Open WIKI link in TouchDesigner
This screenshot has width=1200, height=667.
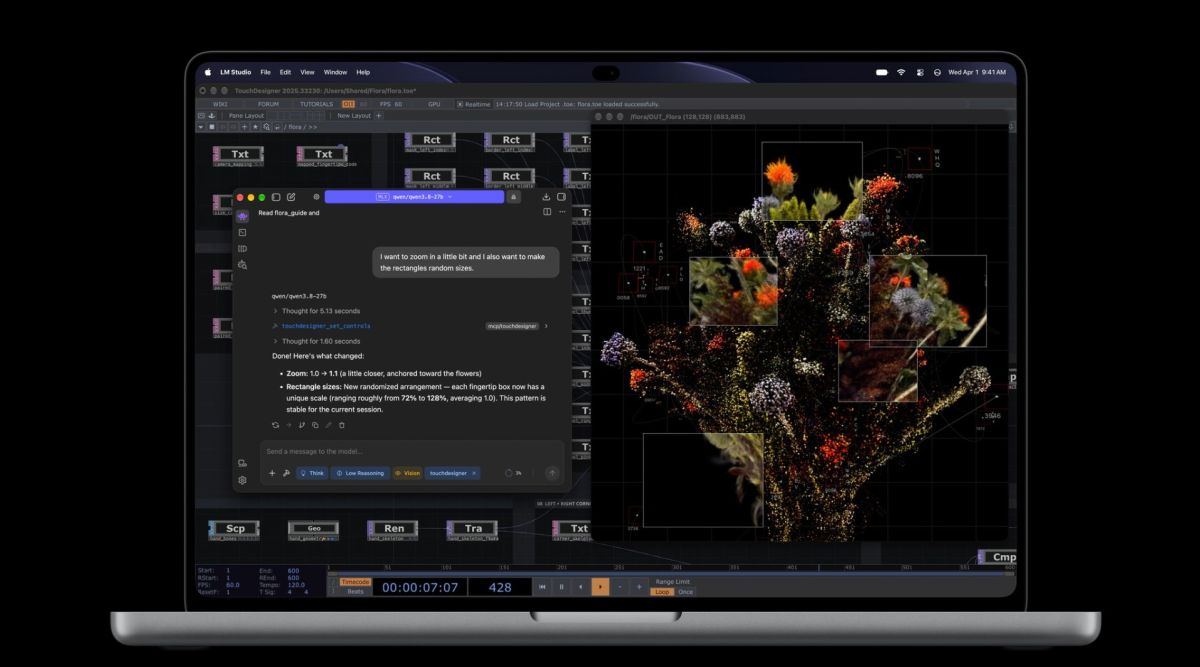tap(220, 104)
